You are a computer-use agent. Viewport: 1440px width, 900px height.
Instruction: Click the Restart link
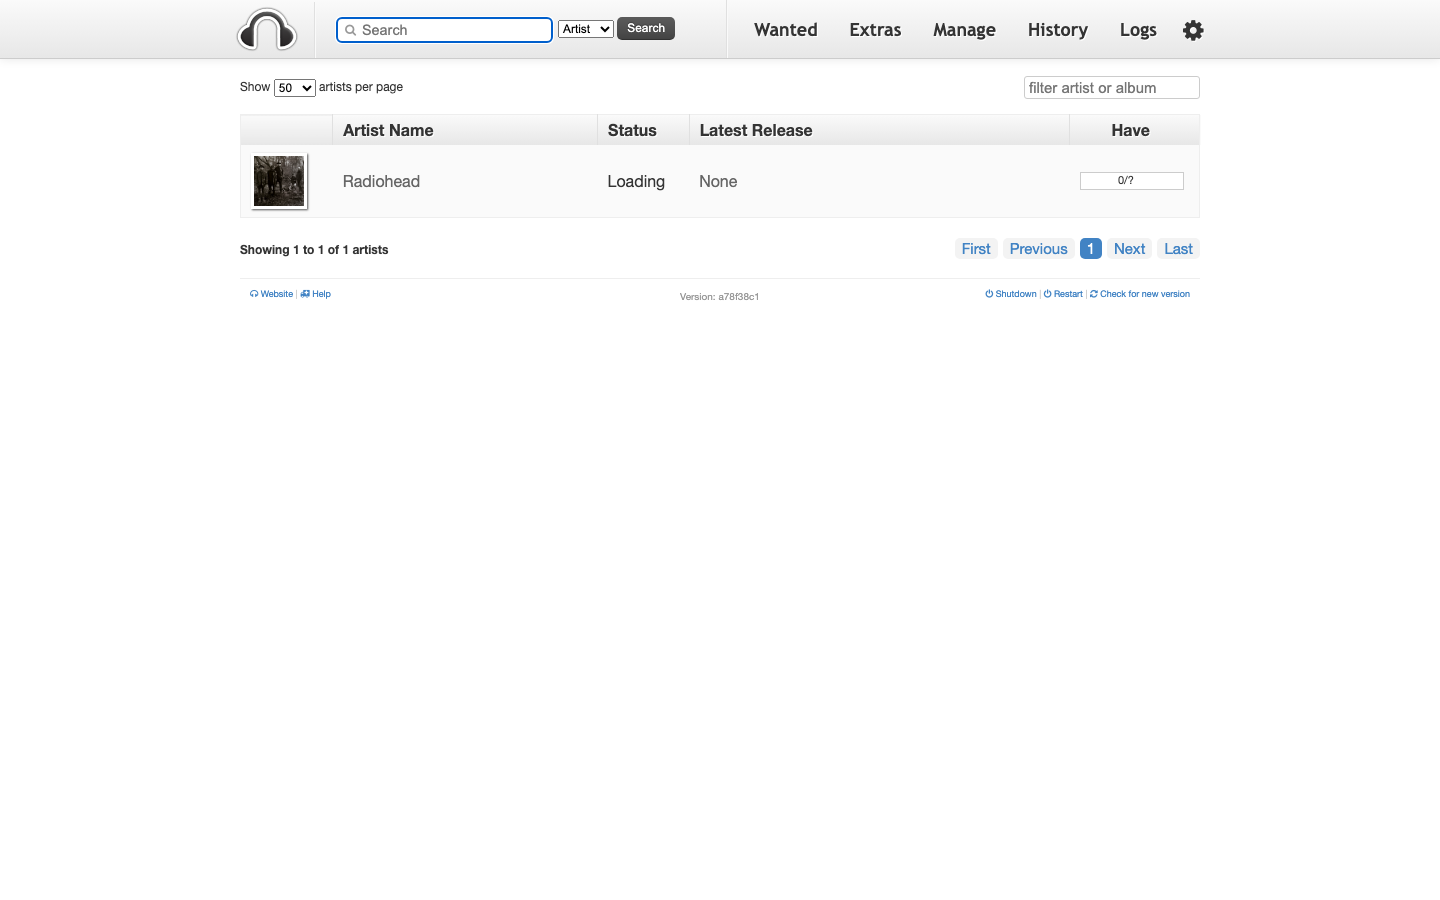point(1063,294)
